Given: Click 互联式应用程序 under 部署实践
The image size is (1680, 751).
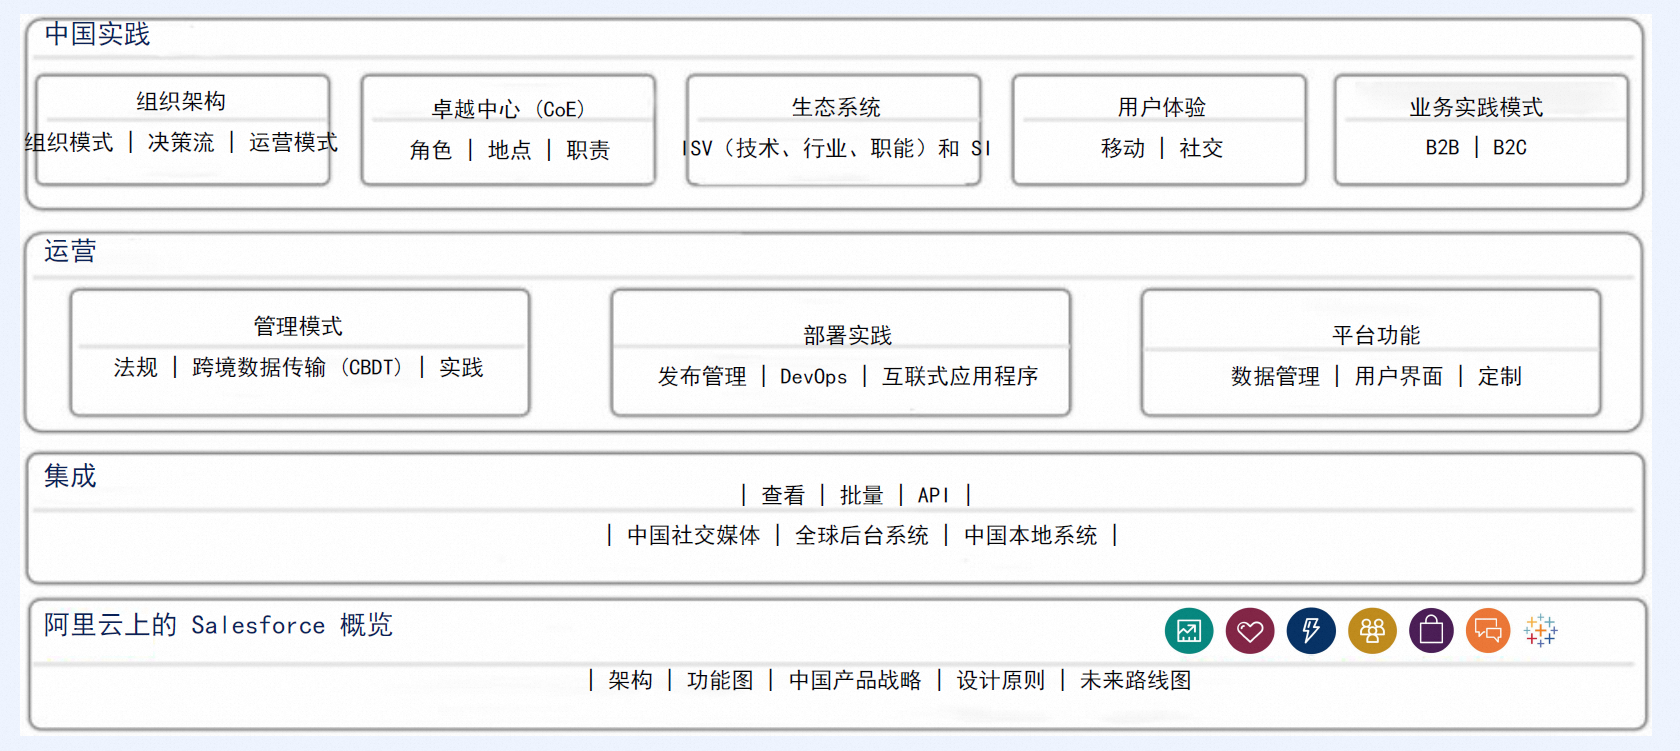Looking at the screenshot, I should pyautogui.click(x=960, y=376).
